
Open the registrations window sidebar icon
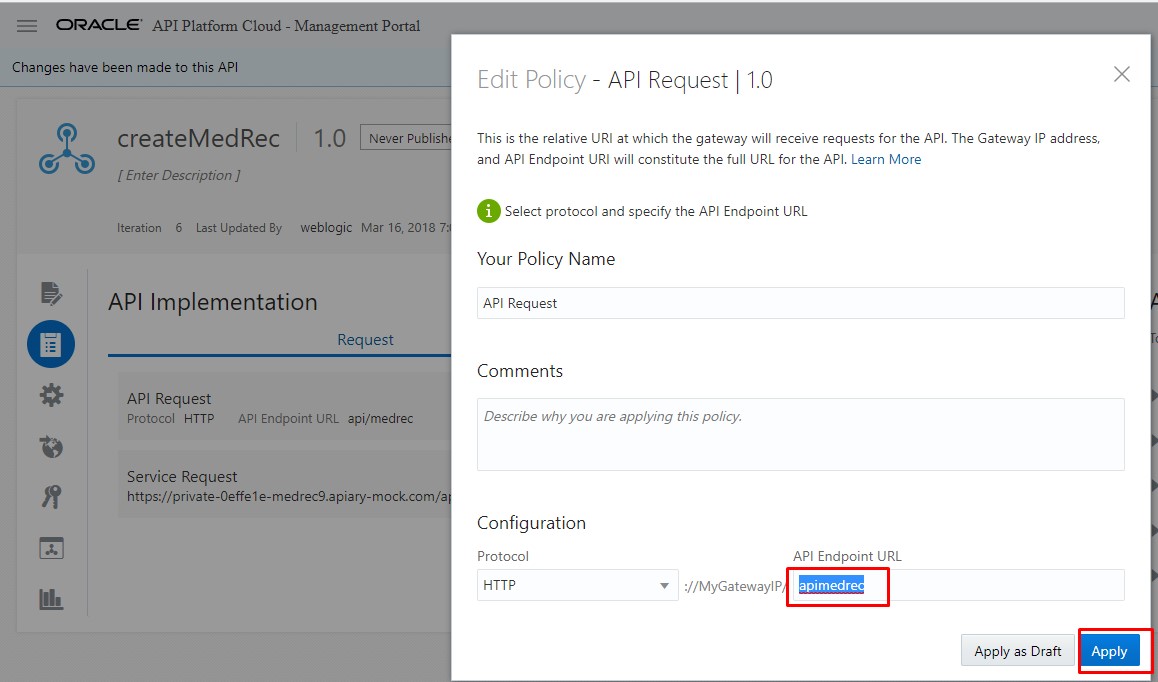tap(51, 548)
